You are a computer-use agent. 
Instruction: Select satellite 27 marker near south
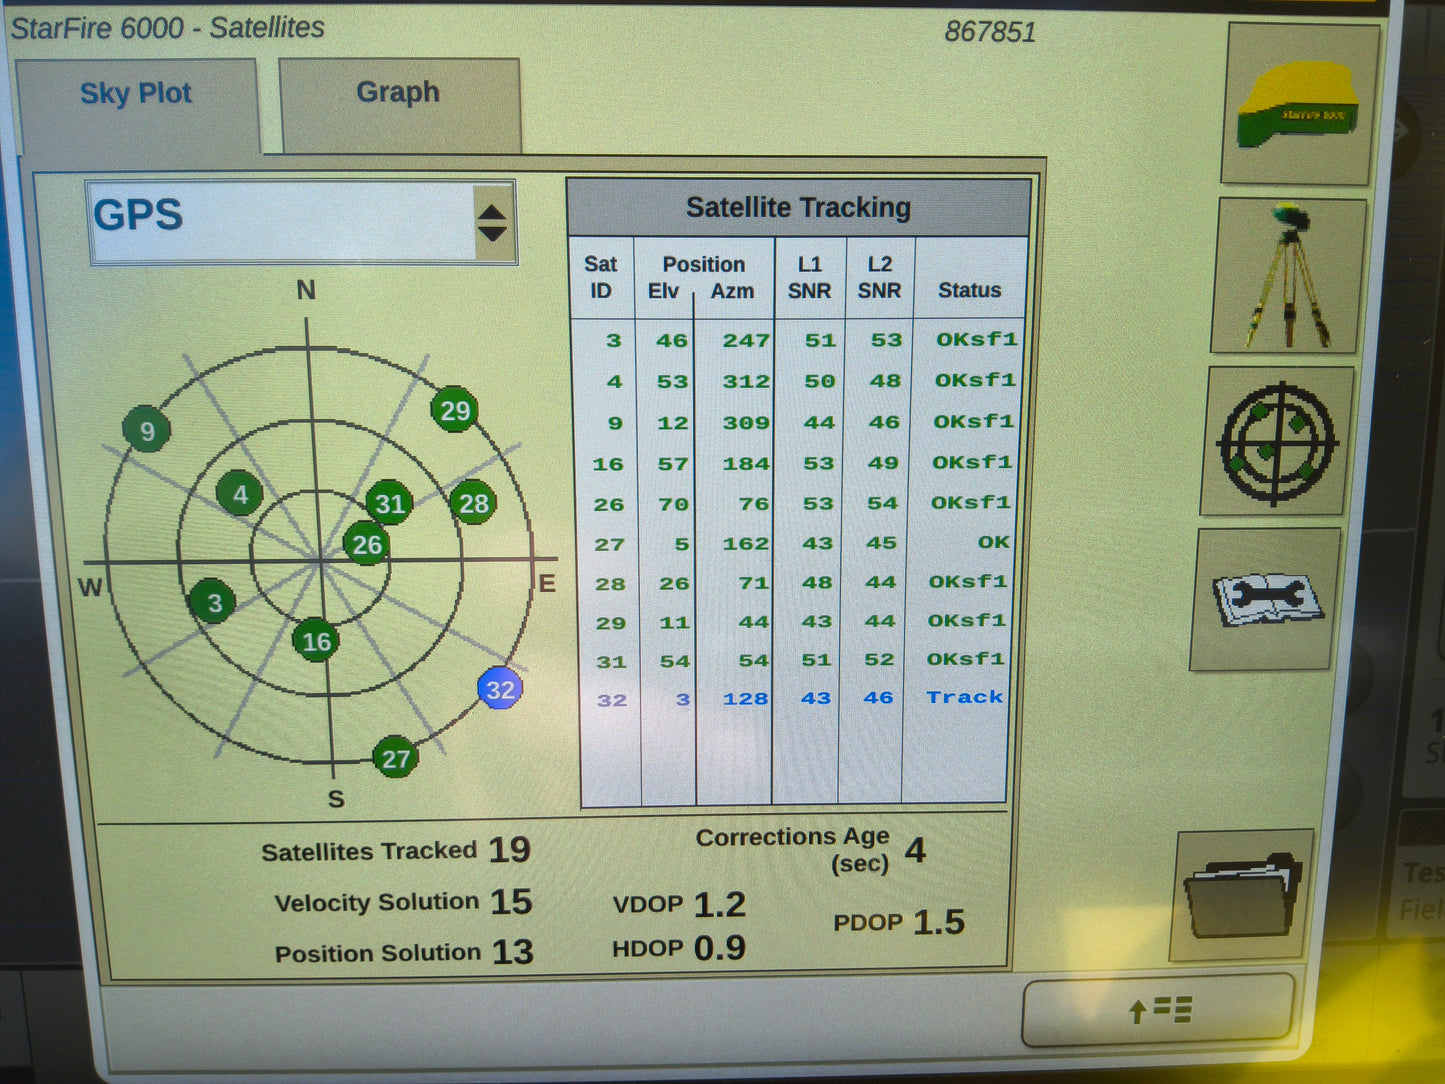397,757
